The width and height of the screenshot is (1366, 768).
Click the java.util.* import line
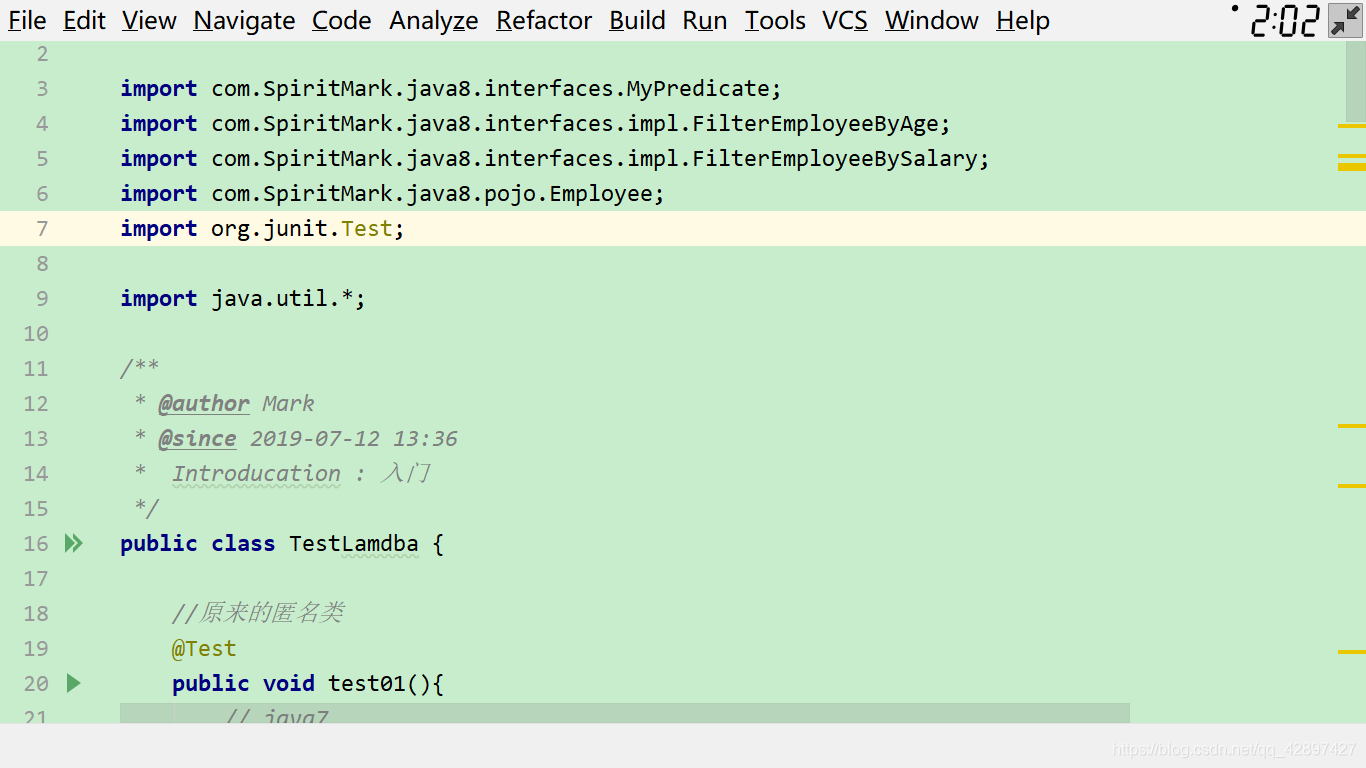tap(243, 298)
